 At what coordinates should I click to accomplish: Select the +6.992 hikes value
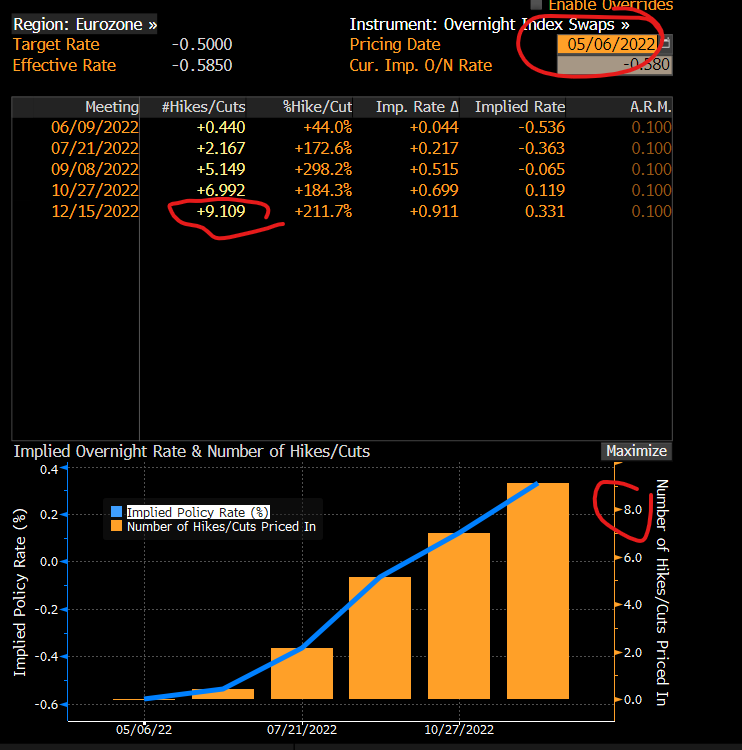click(221, 190)
